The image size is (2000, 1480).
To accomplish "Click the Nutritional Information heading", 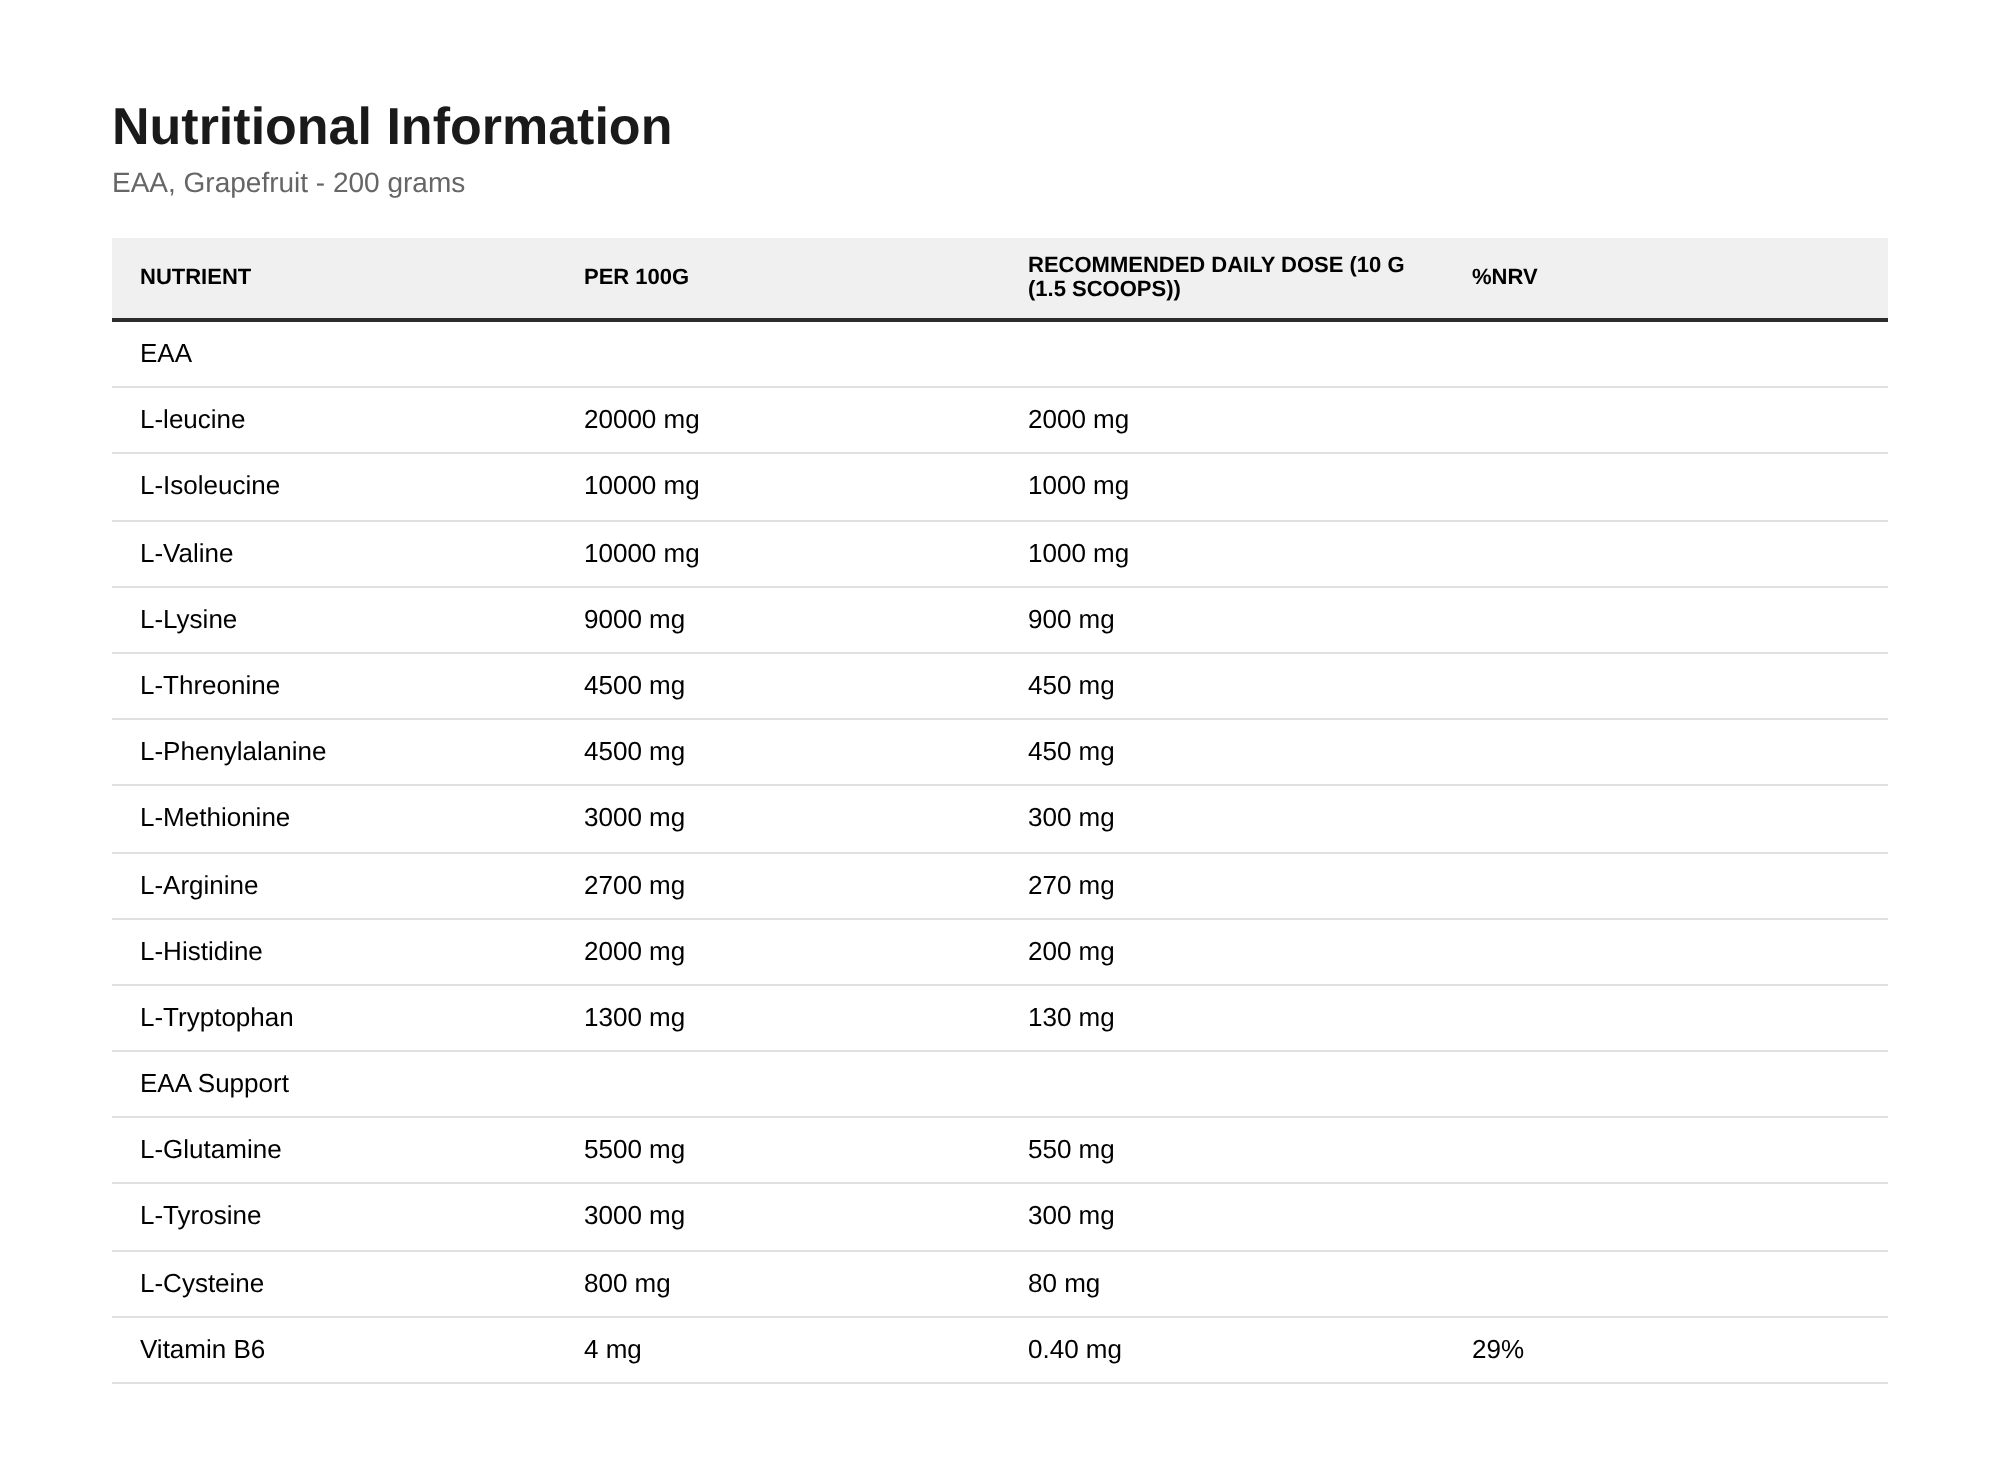I will coord(392,127).
